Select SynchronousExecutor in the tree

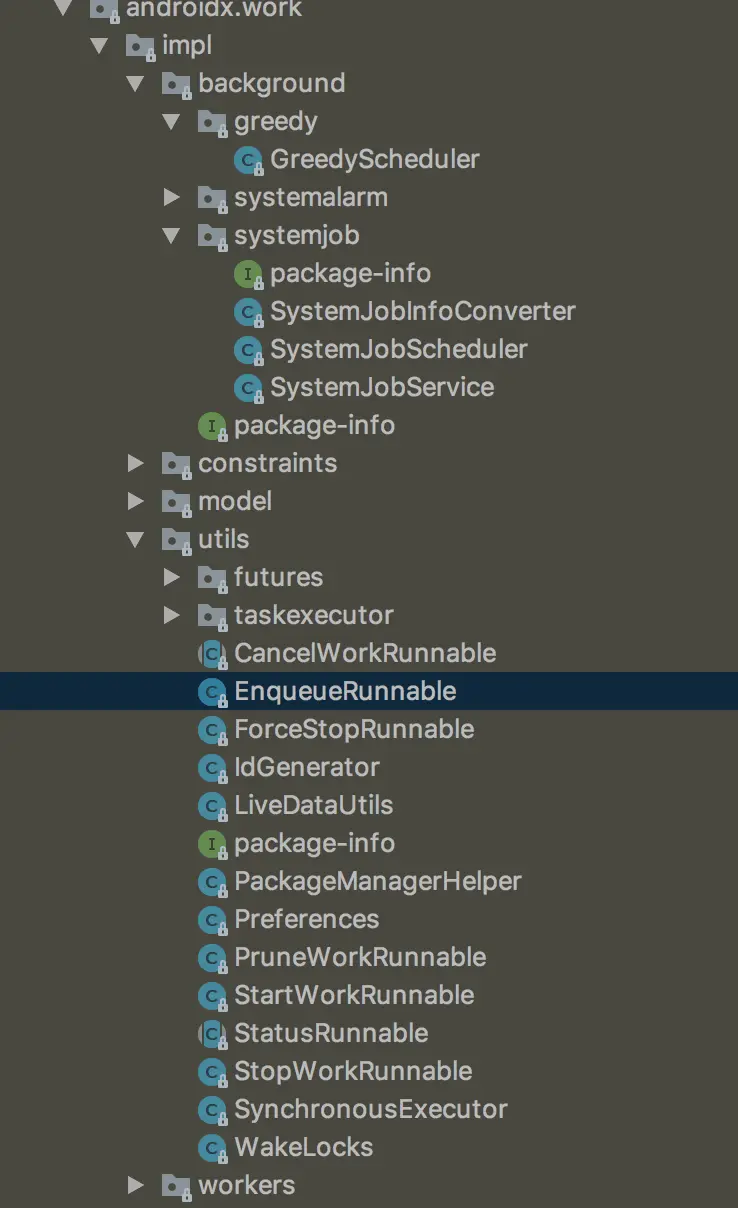(x=370, y=1110)
